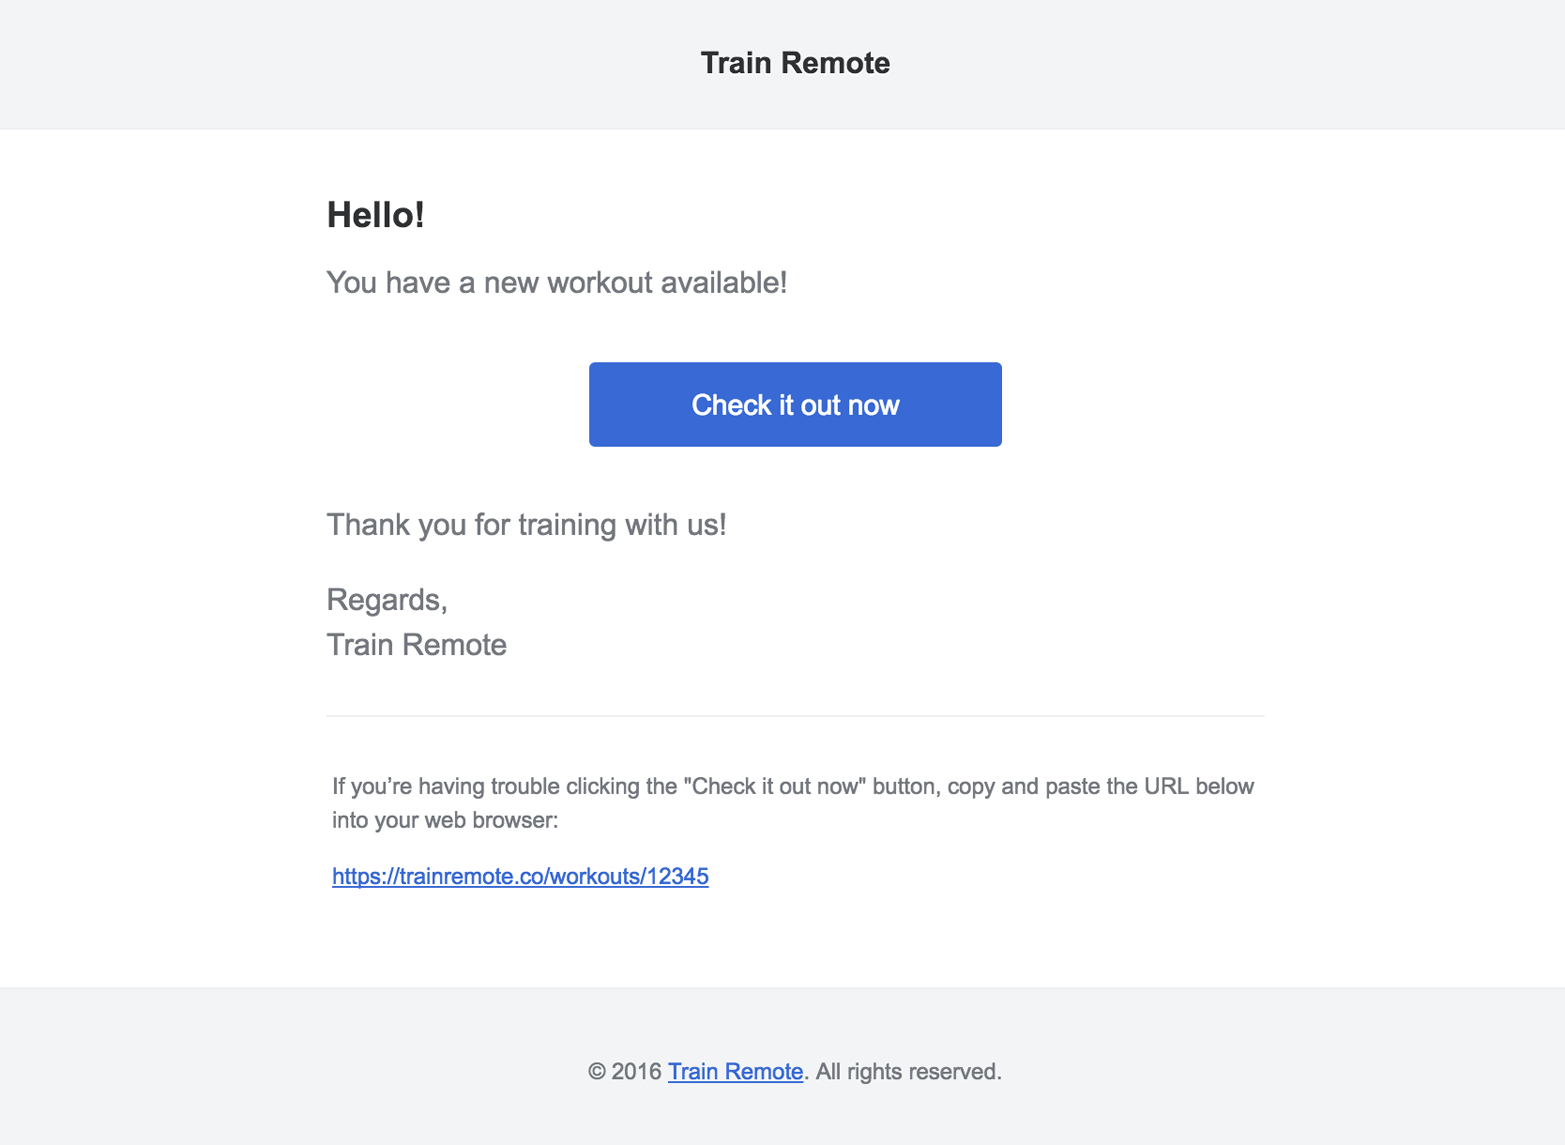Follow the Train Remote link in the footer
Viewport: 1565px width, 1145px height.
735,1070
